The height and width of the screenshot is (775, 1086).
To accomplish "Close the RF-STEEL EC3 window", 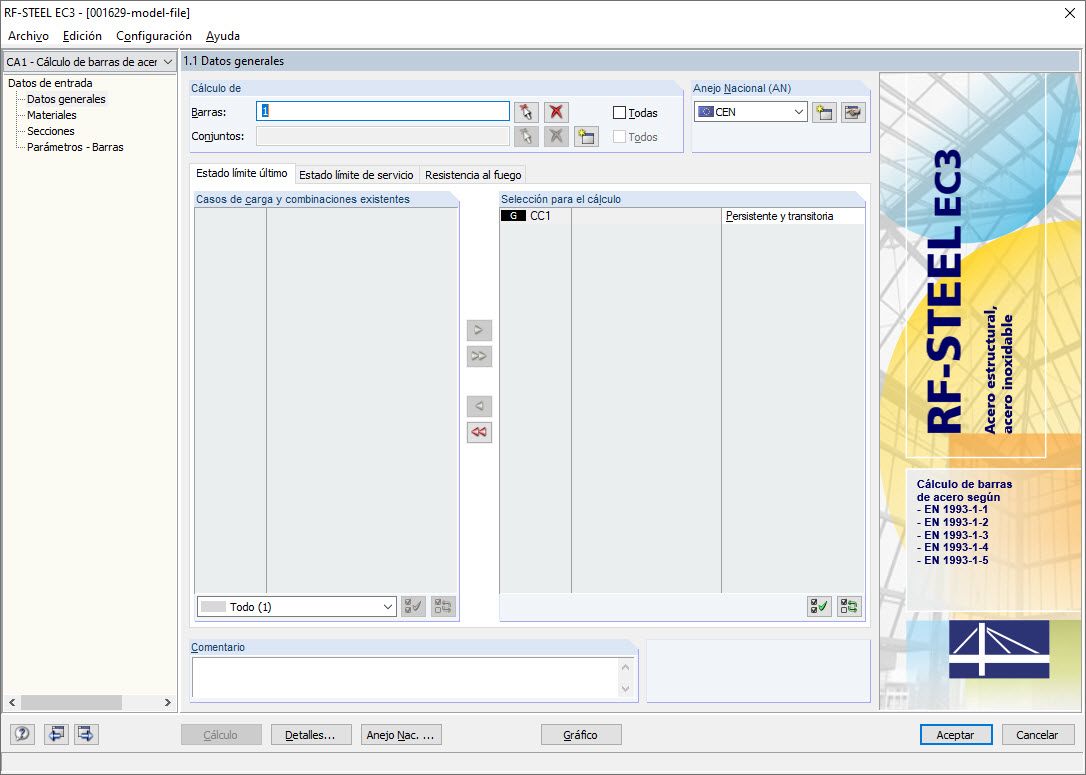I will click(1069, 12).
